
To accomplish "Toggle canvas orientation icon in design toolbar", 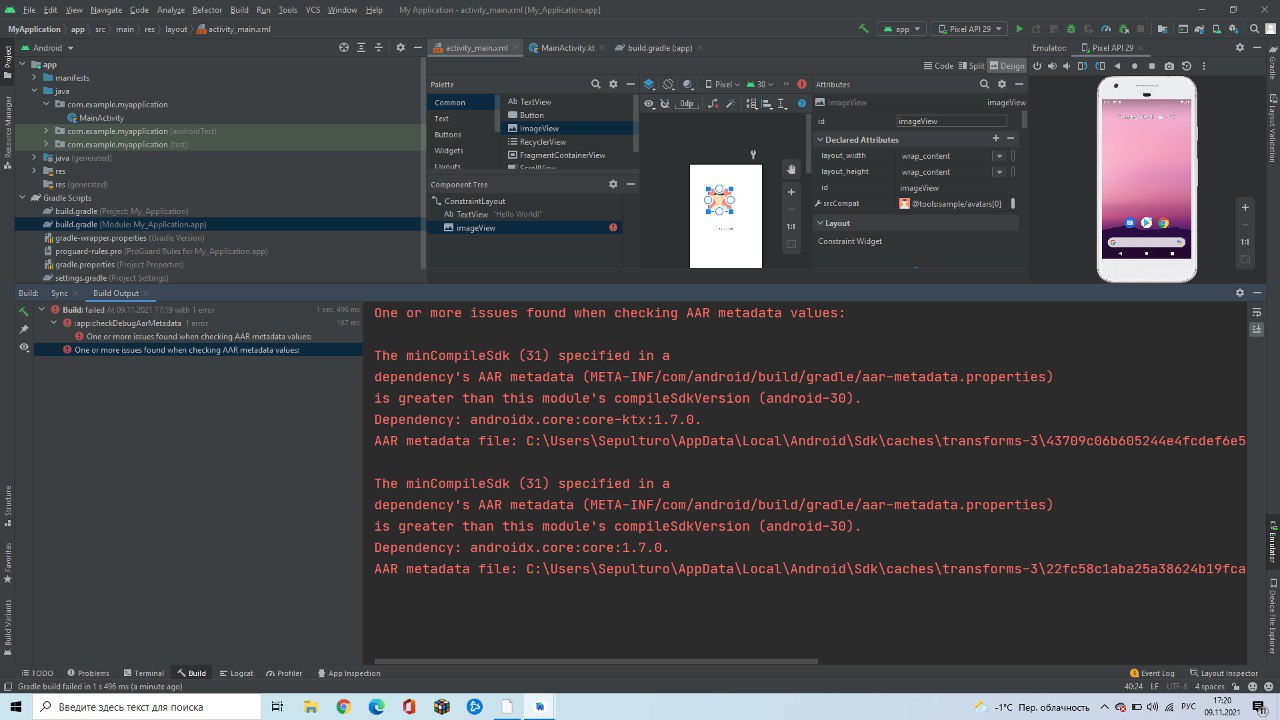I will pos(669,84).
